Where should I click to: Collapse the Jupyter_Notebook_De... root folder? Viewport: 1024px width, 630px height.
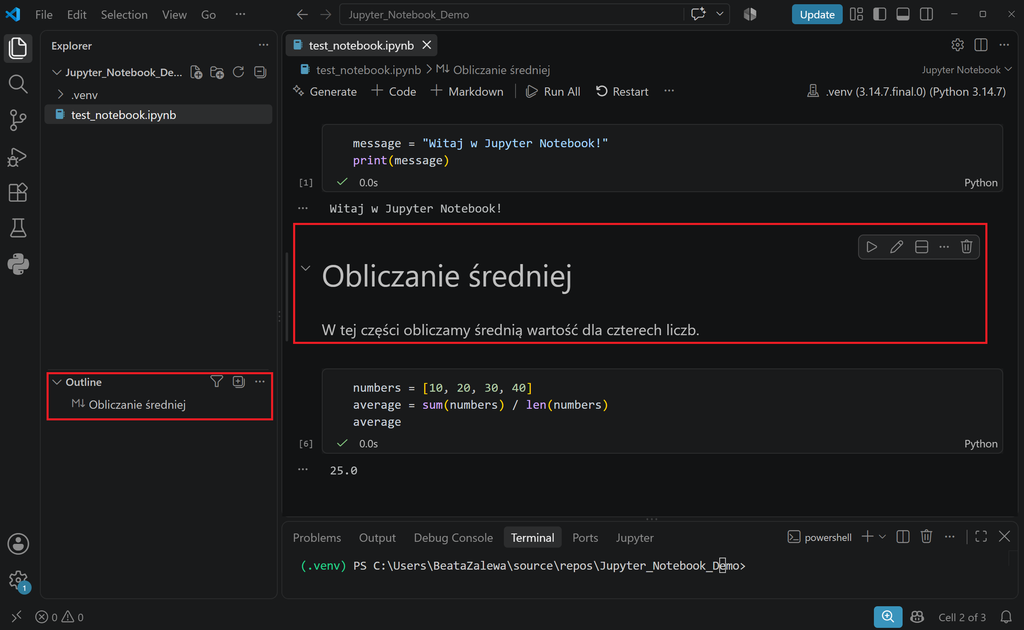pos(57,72)
